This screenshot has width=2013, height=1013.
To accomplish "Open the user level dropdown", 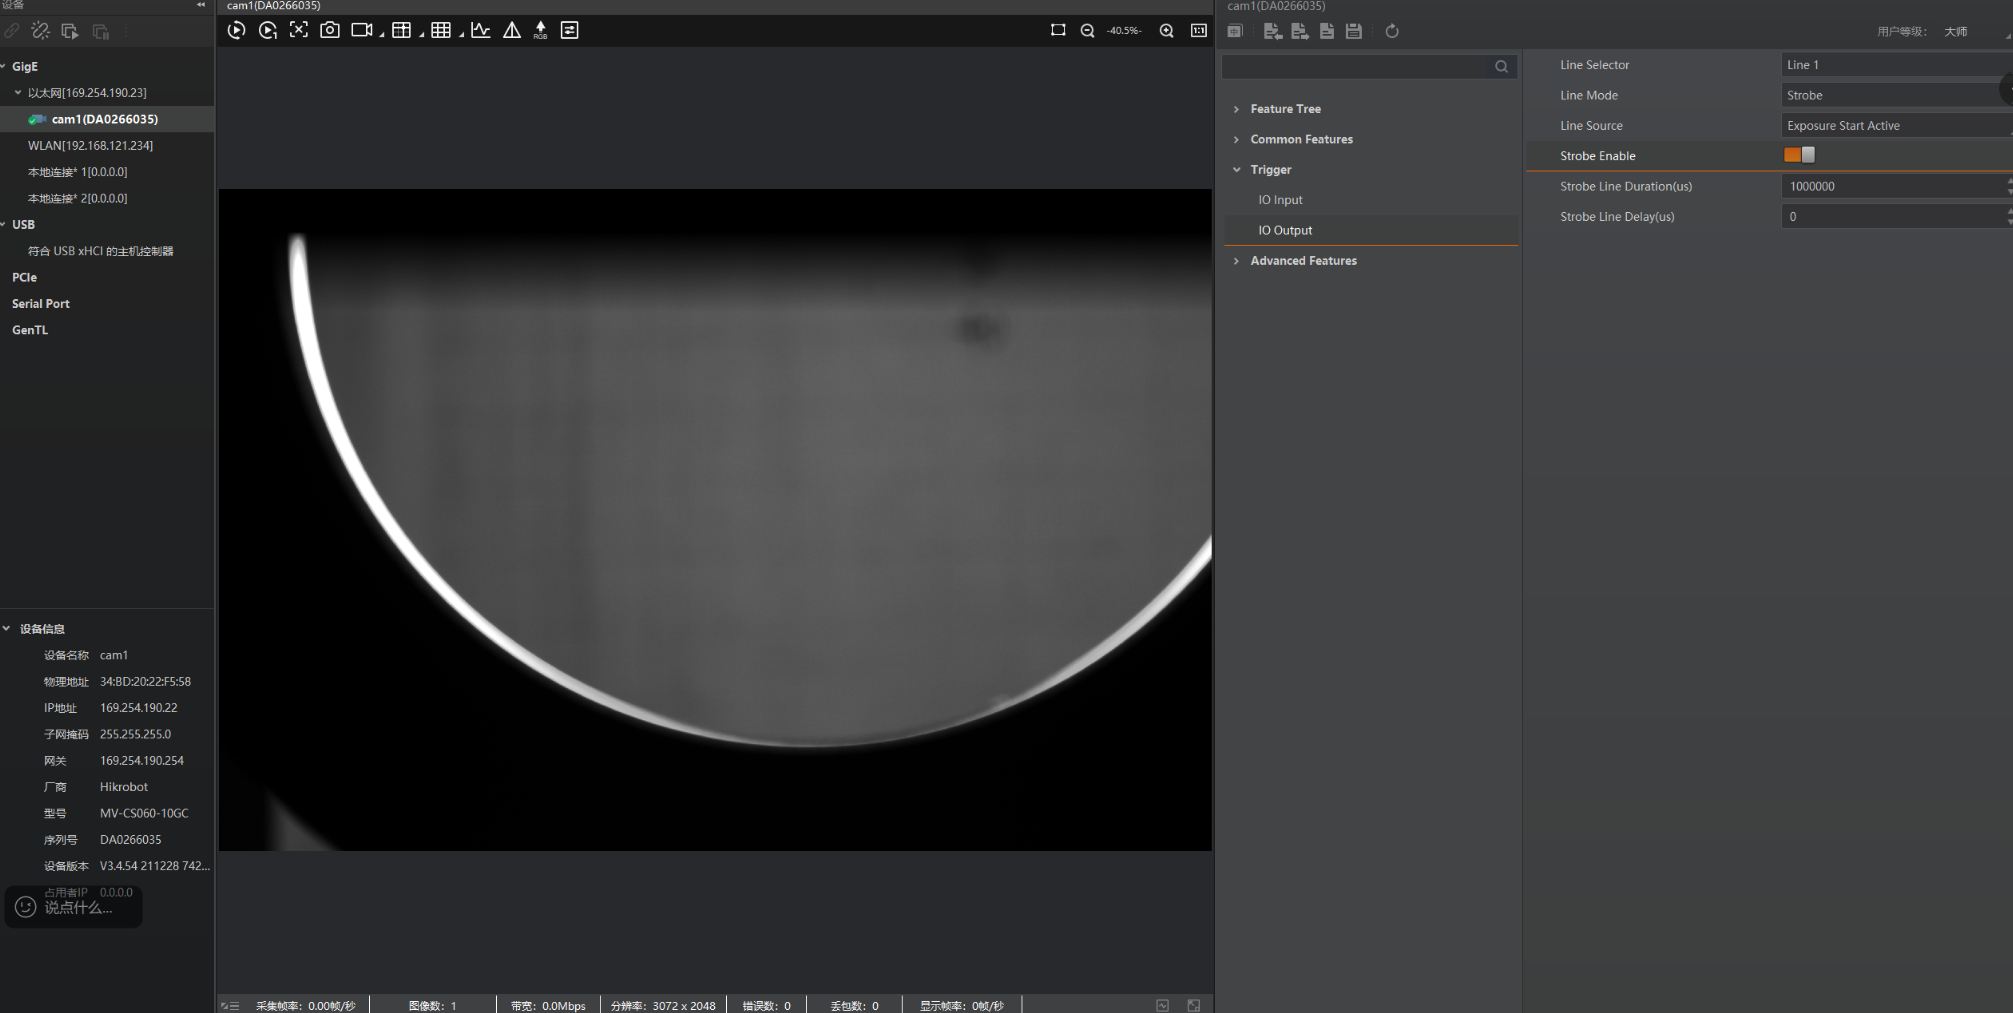I will coord(1975,31).
